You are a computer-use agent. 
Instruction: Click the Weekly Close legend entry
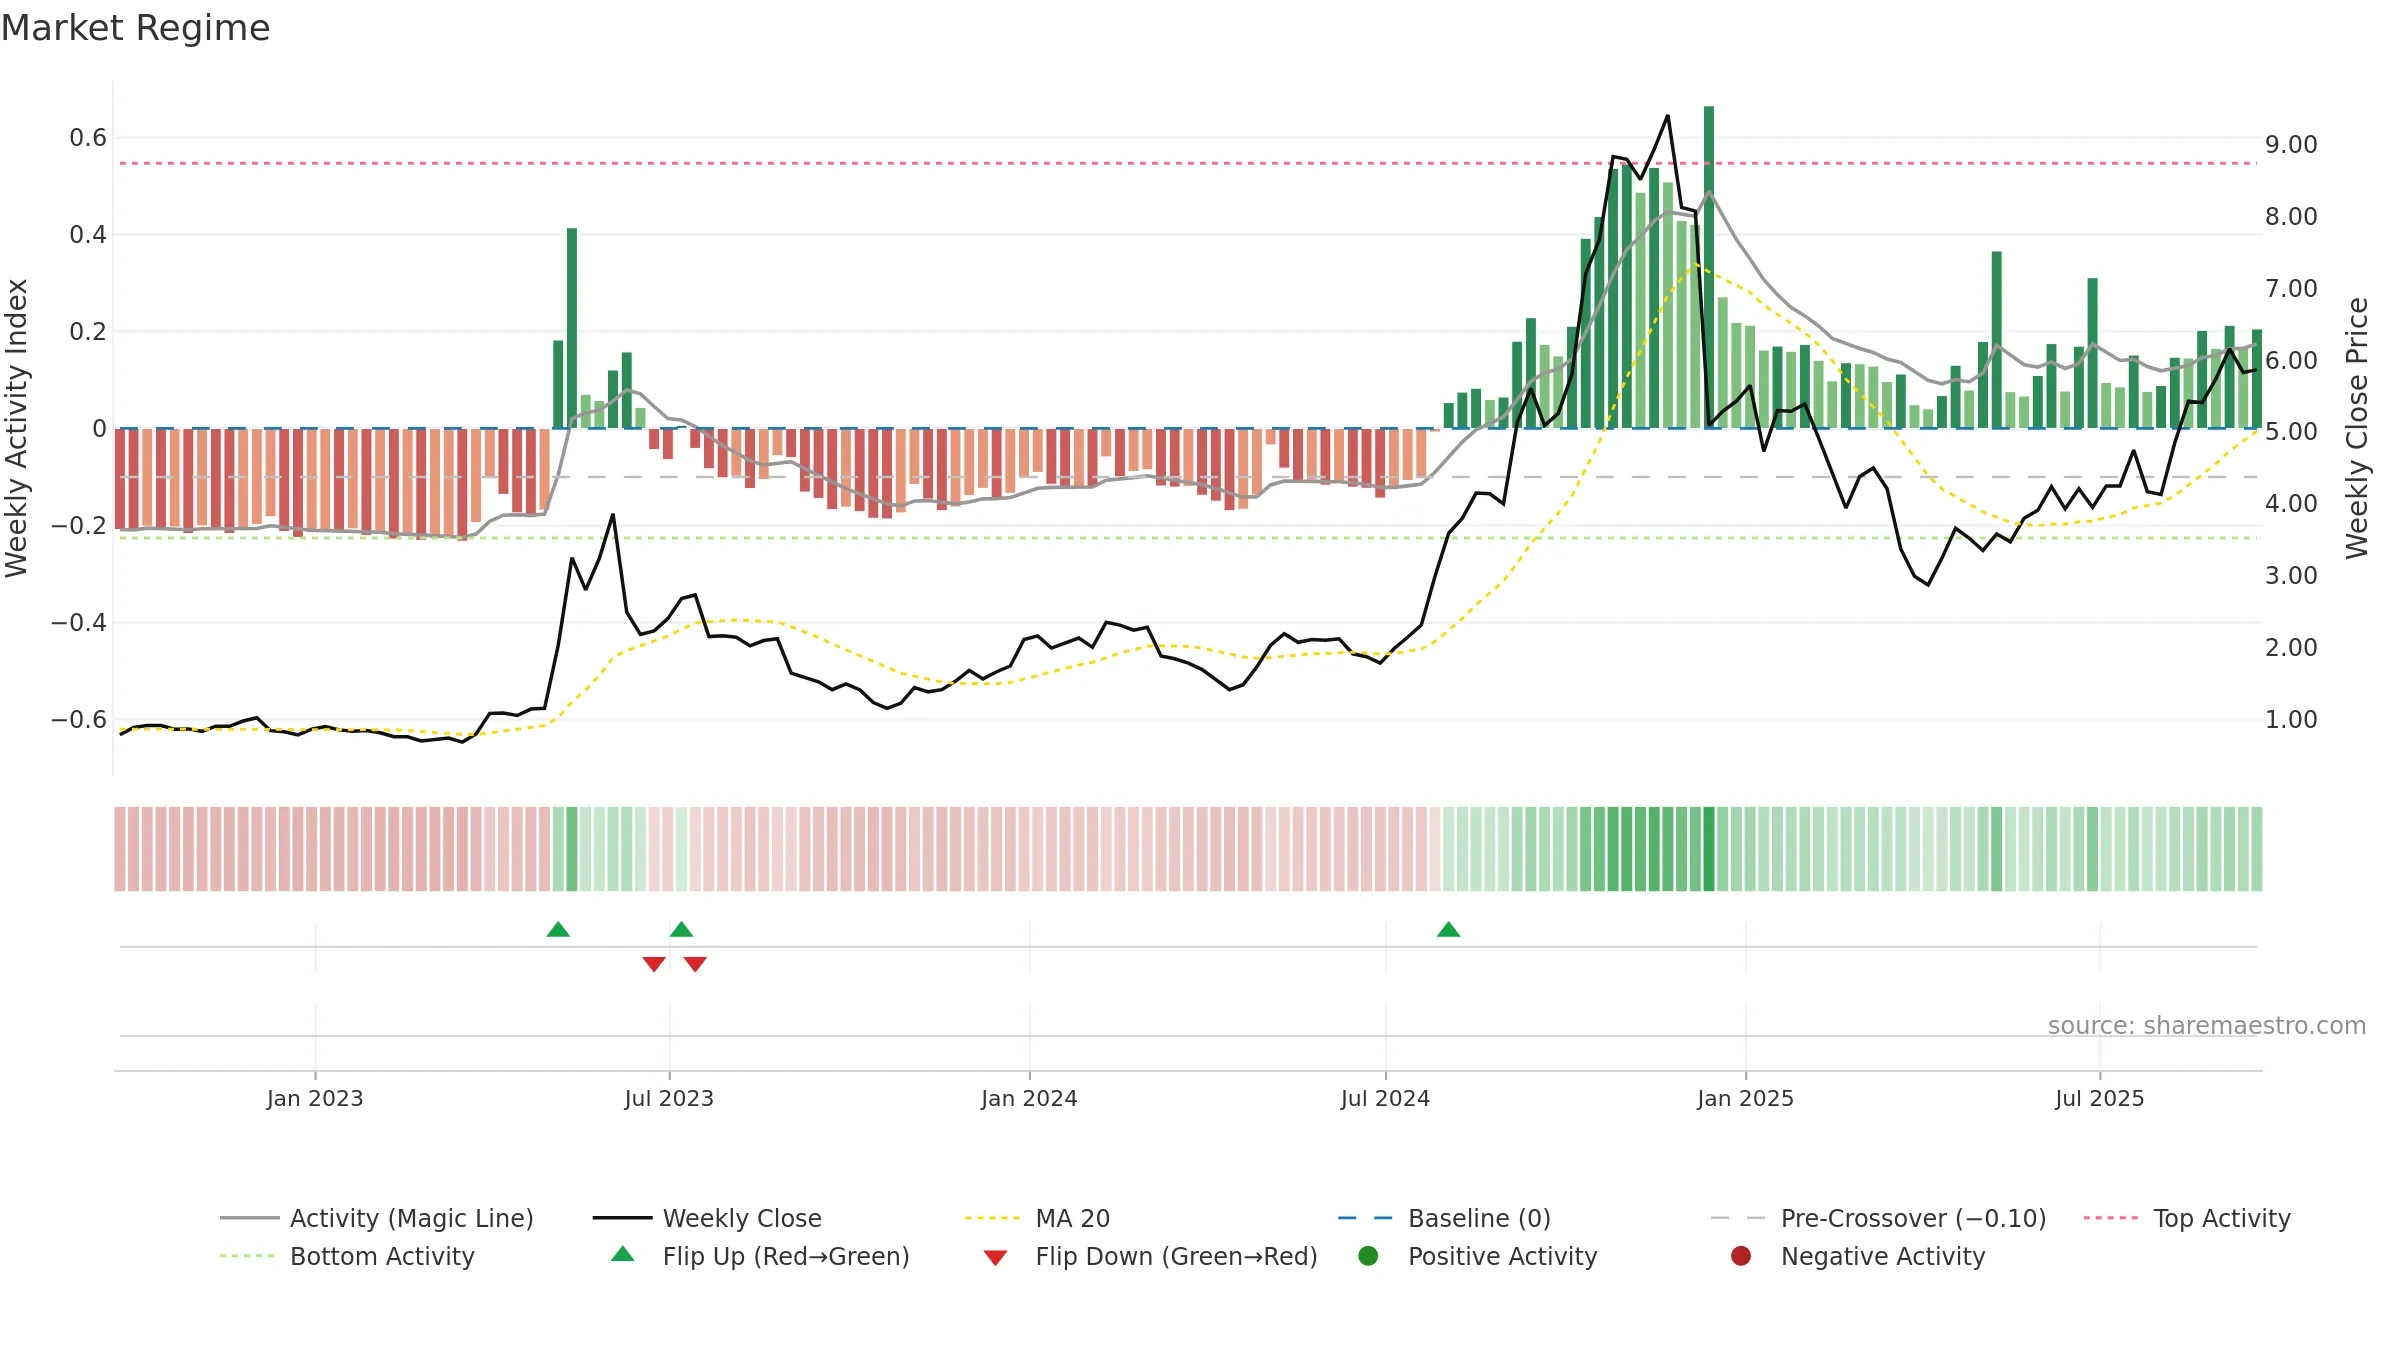point(707,1218)
